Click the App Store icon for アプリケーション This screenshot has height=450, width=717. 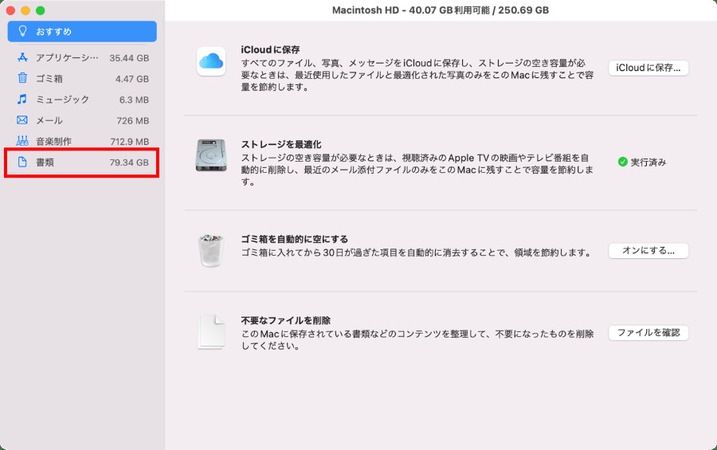click(22, 58)
